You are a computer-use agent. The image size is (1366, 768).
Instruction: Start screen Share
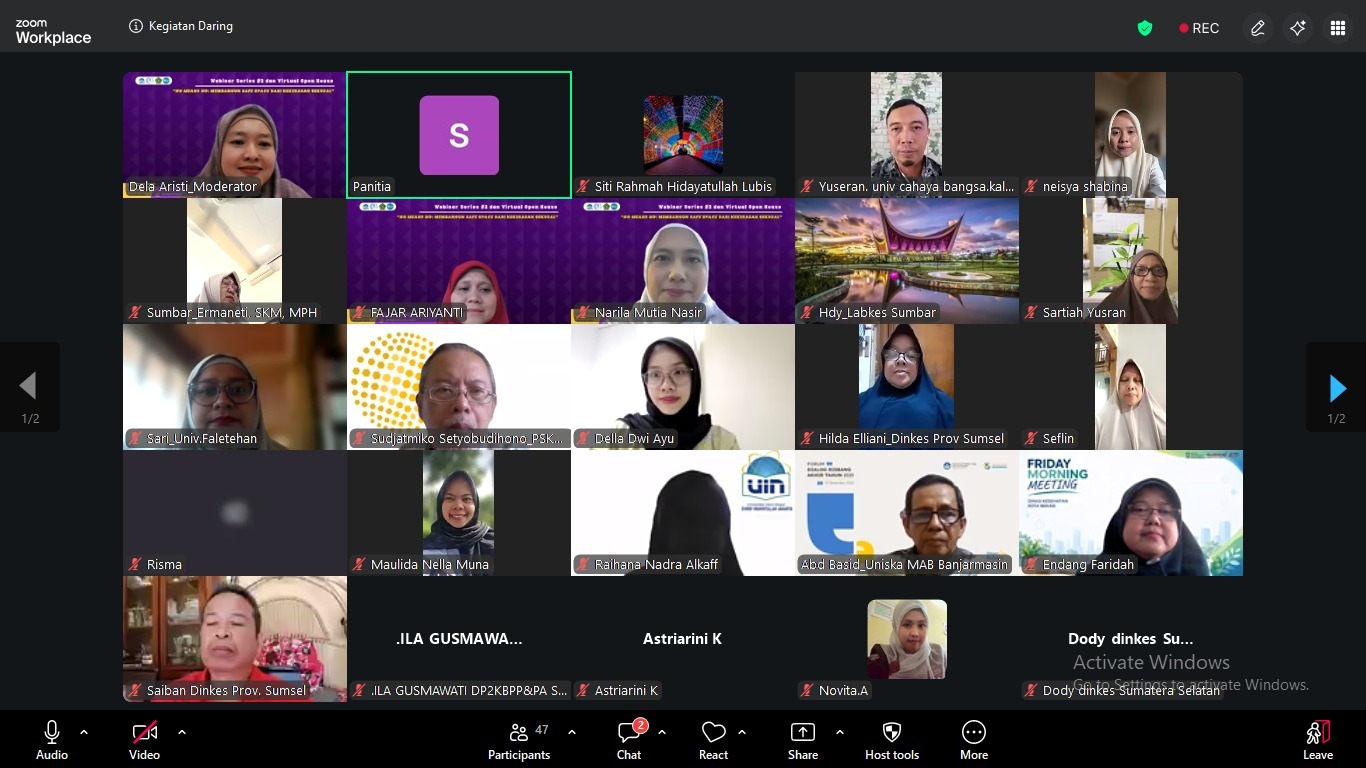[803, 741]
